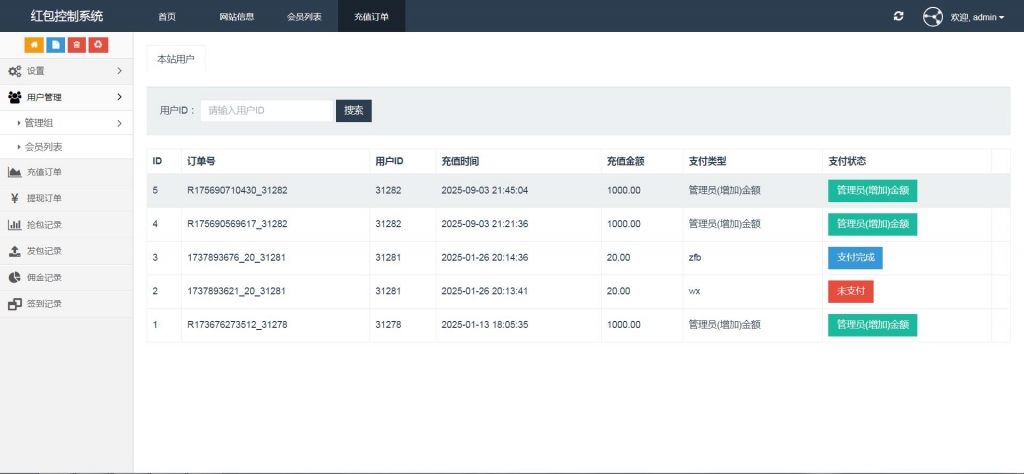Image resolution: width=1024 pixels, height=474 pixels.
Task: Open 提现订单 with the yen icon
Action: pos(44,198)
